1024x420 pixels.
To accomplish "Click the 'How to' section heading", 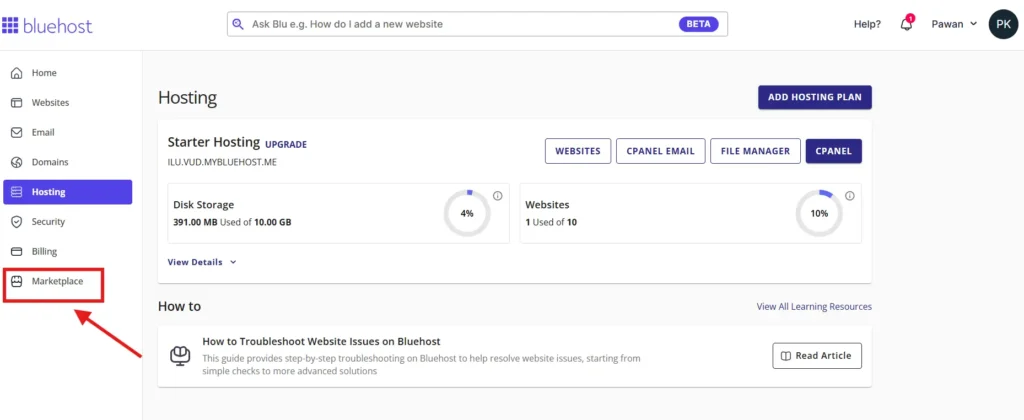I will (180, 306).
